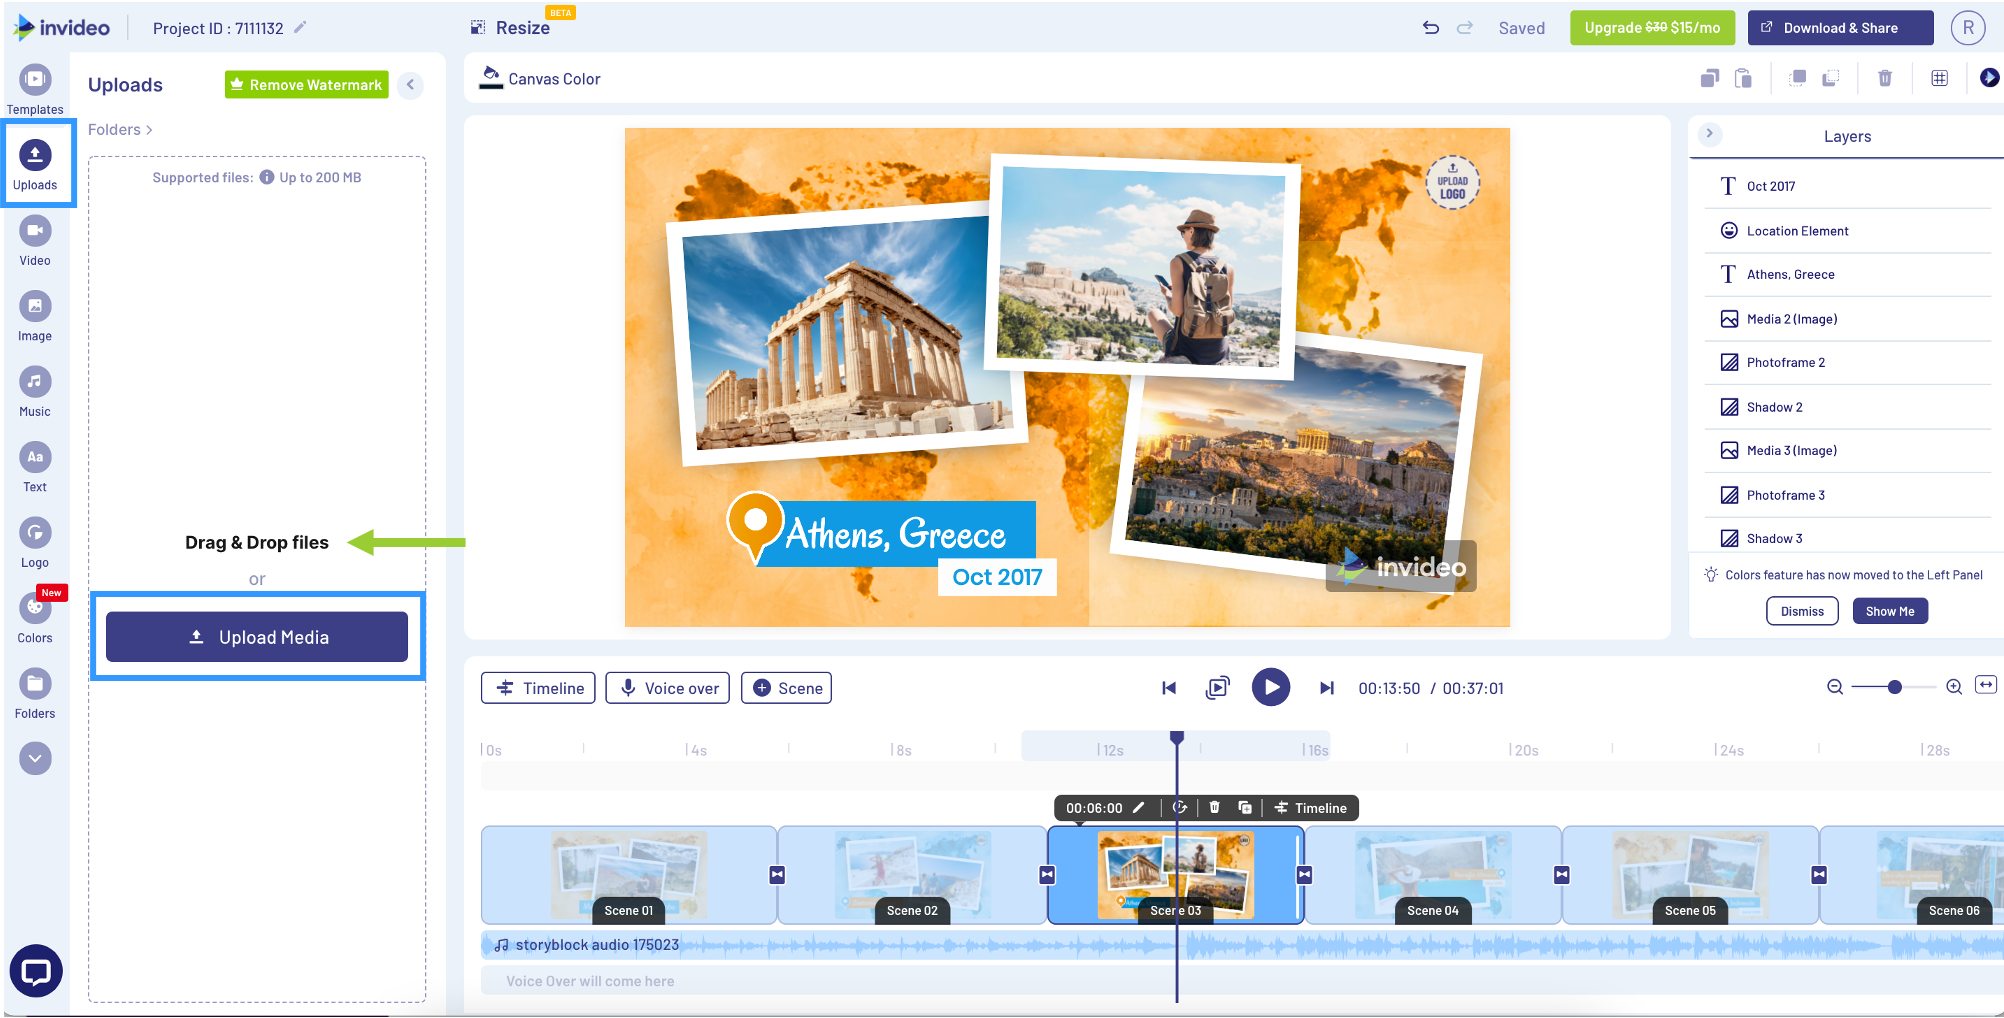The width and height of the screenshot is (2004, 1018).
Task: Open the Resize beta feature
Action: [510, 27]
